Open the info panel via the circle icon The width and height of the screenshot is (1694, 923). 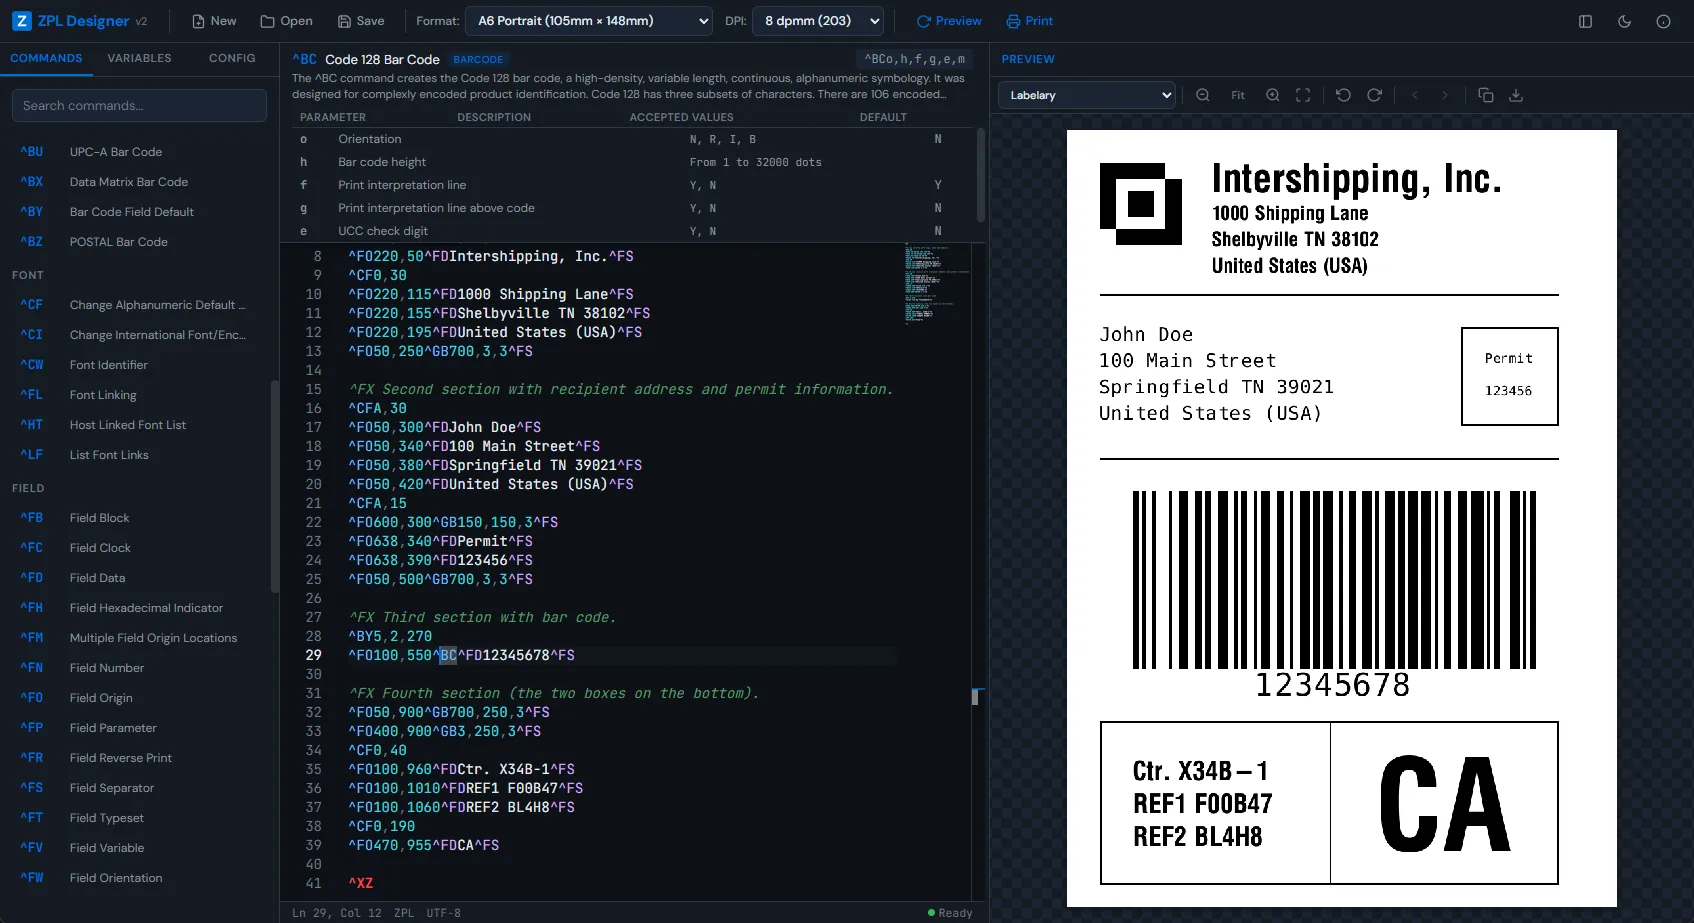point(1662,21)
